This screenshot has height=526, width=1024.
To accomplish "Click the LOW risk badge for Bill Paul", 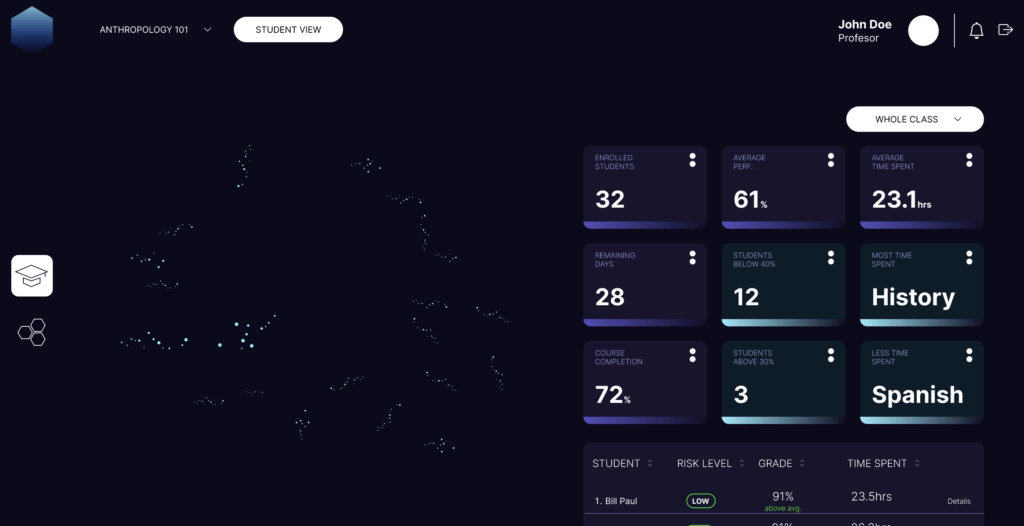I will (x=701, y=500).
